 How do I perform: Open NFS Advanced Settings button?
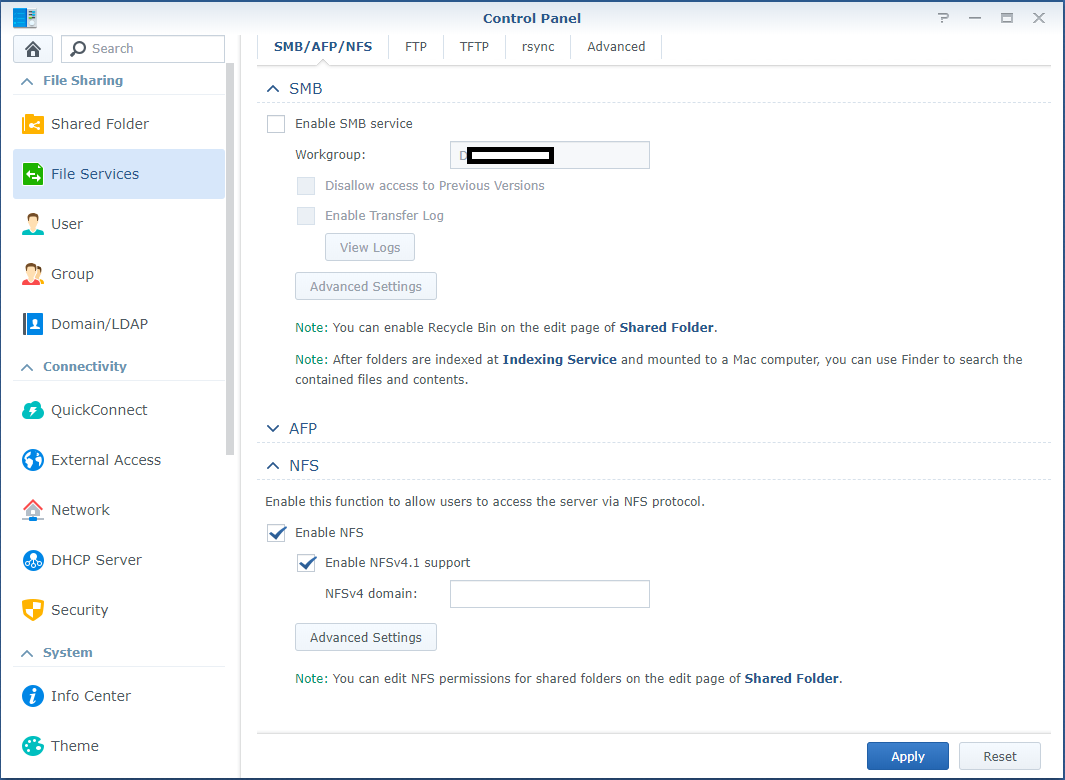pyautogui.click(x=365, y=637)
